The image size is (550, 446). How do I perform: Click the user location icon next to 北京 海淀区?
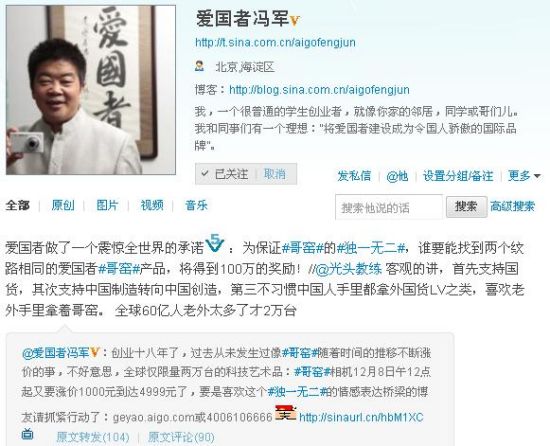tap(199, 66)
